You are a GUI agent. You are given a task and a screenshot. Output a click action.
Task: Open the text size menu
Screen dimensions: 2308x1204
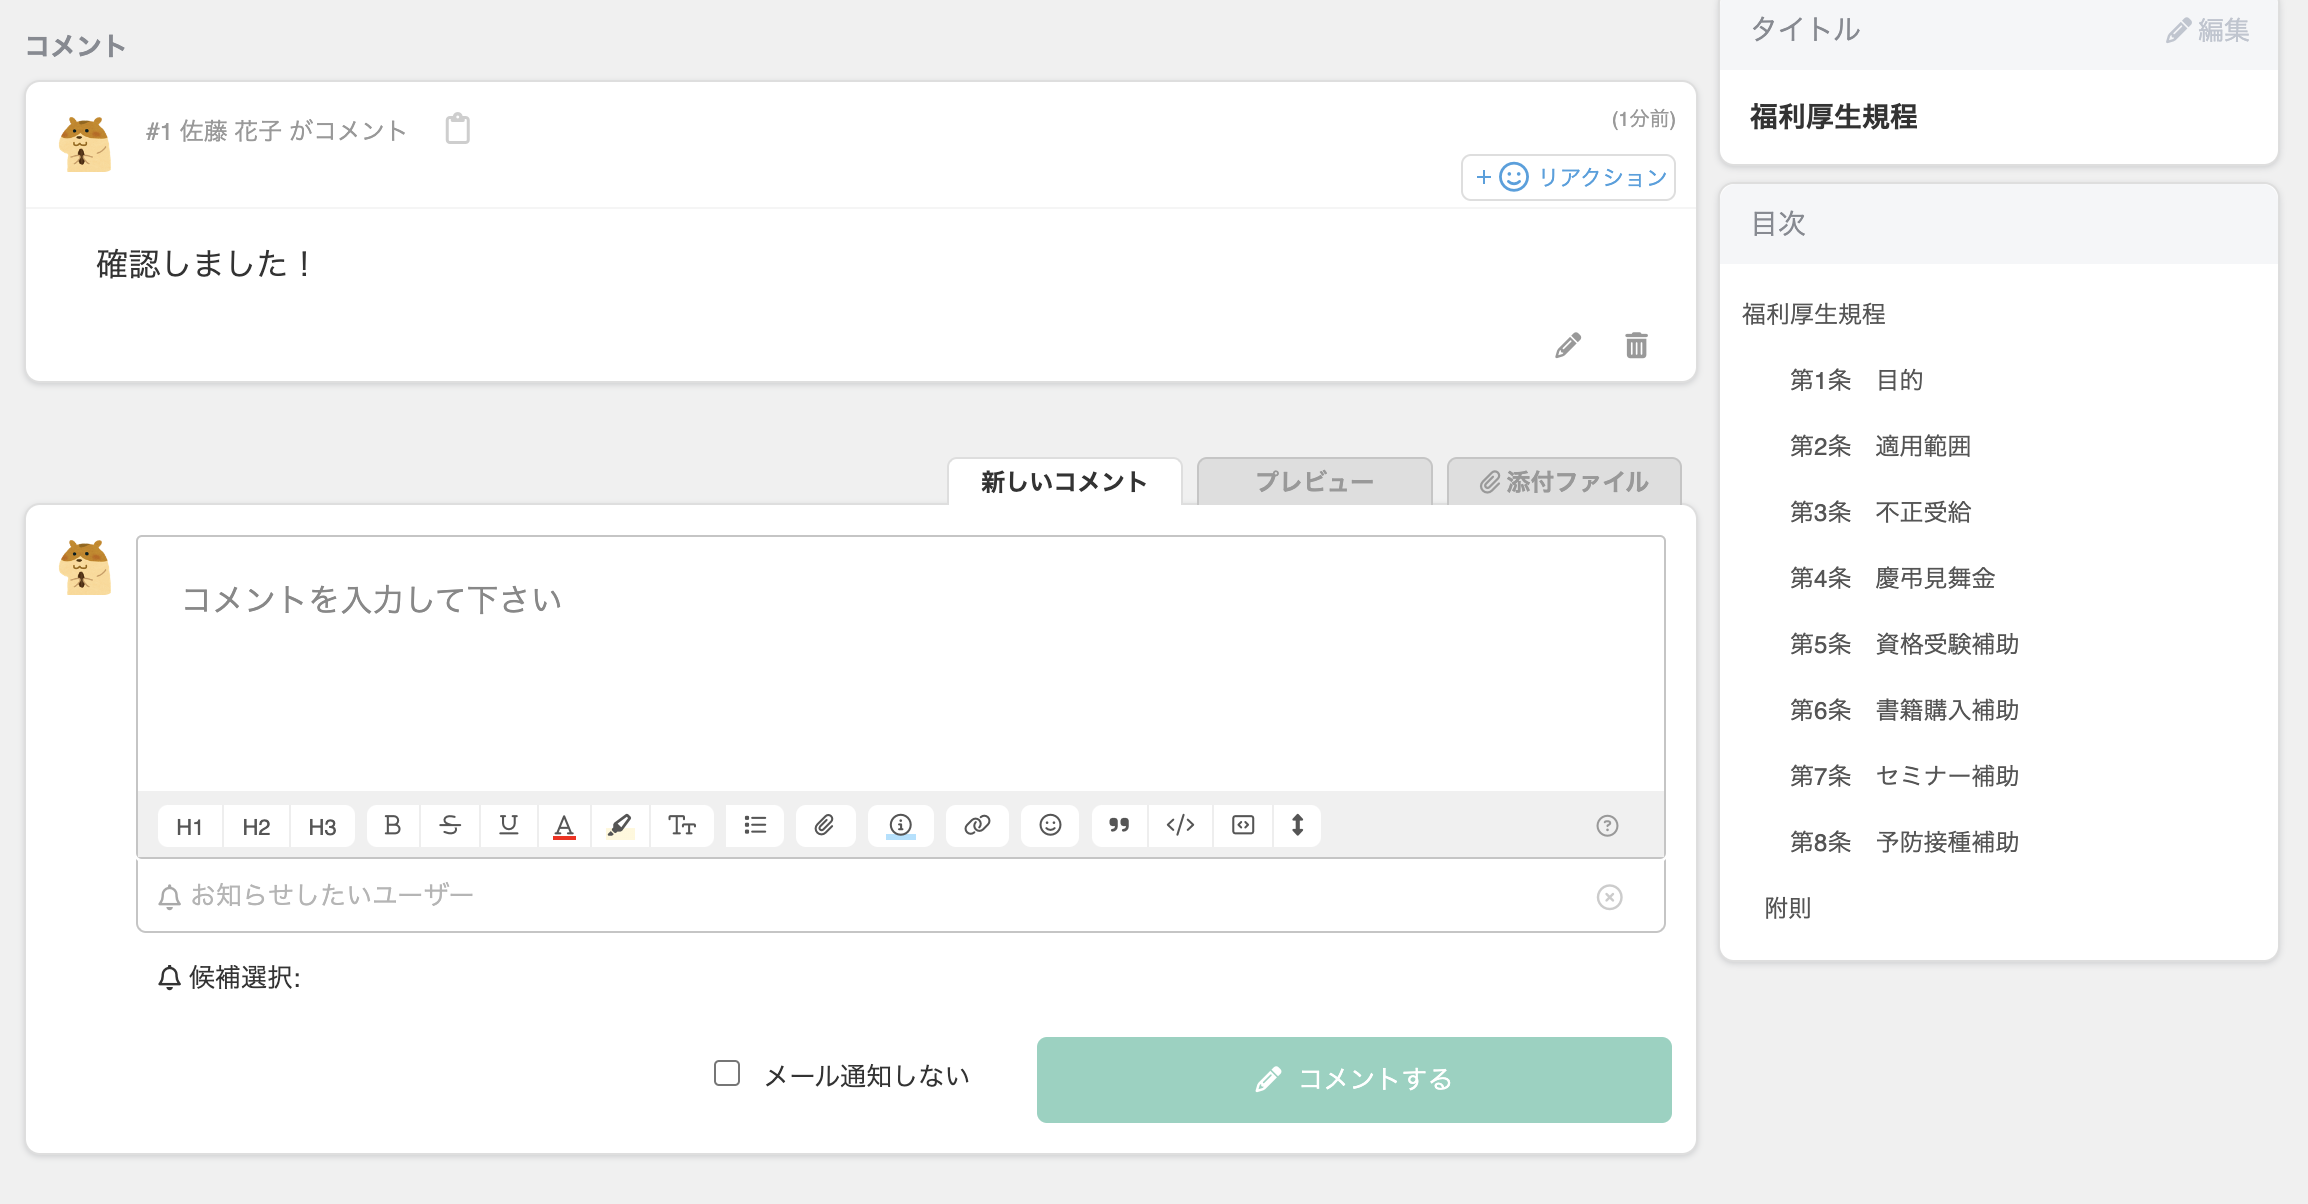click(x=682, y=826)
